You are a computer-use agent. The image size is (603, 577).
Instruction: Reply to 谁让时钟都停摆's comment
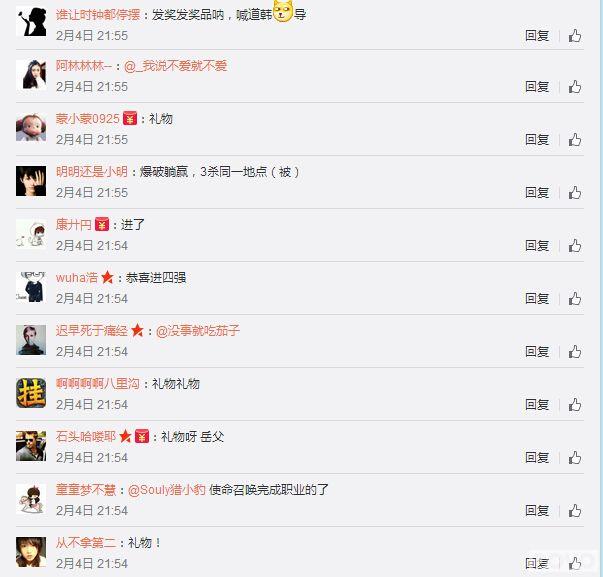[537, 36]
